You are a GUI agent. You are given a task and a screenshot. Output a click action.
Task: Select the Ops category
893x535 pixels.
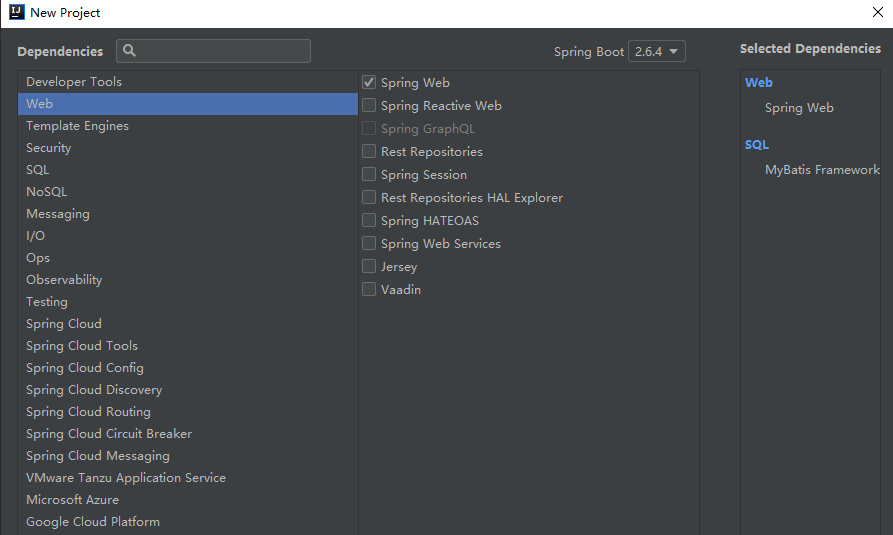[188, 258]
